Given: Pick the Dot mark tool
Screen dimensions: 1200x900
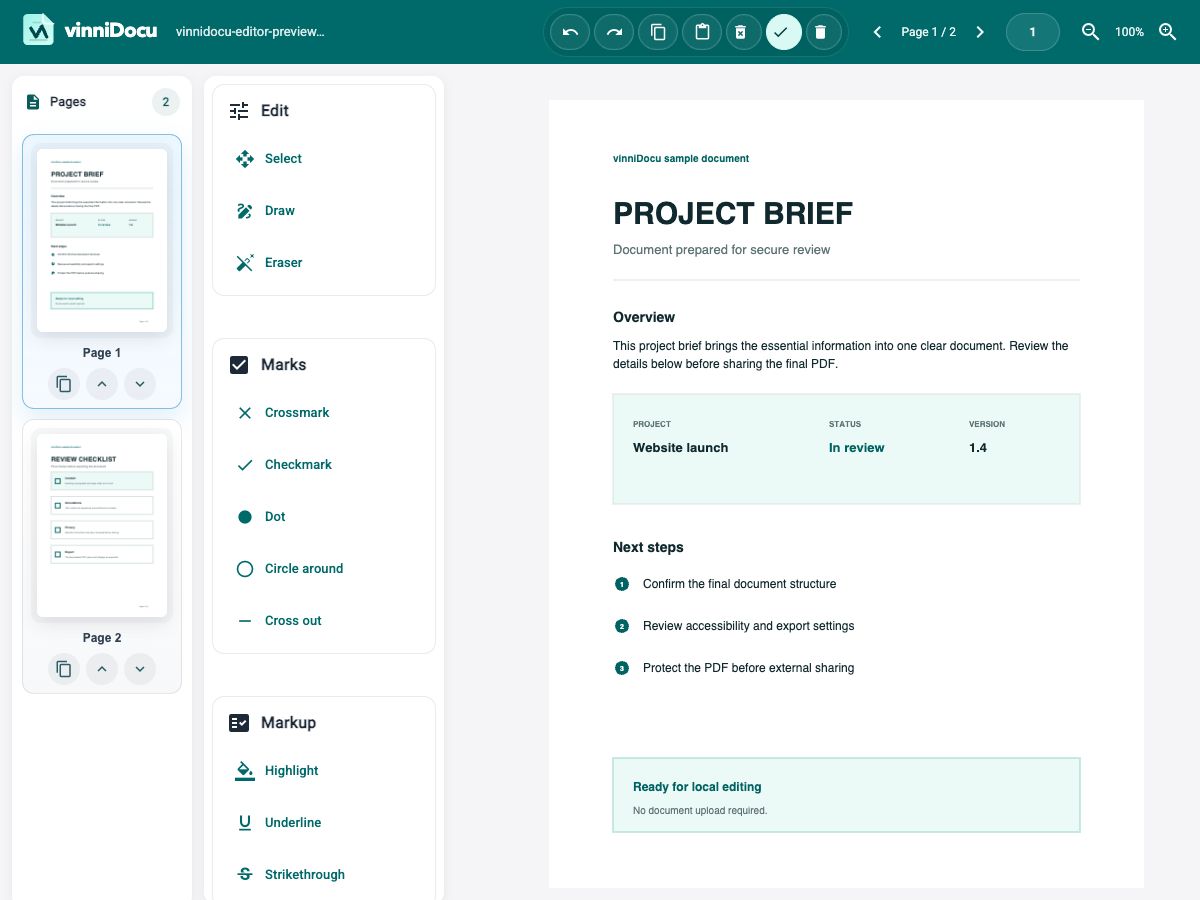Looking at the screenshot, I should (x=324, y=517).
